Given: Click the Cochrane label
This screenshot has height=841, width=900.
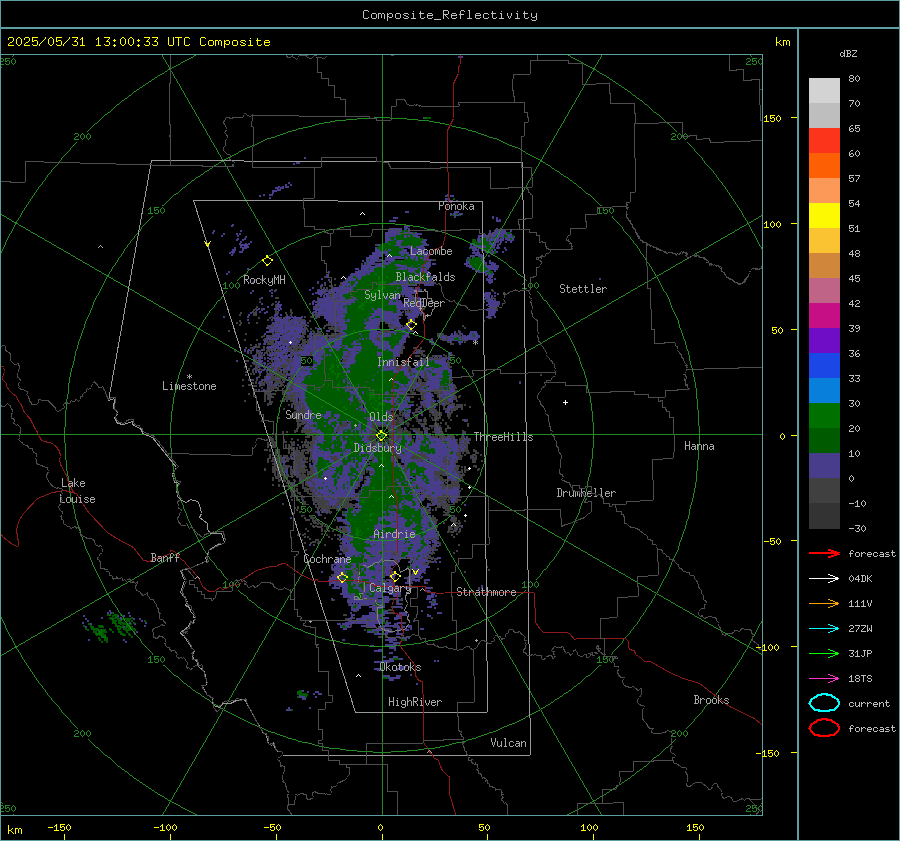Looking at the screenshot, I should [327, 559].
